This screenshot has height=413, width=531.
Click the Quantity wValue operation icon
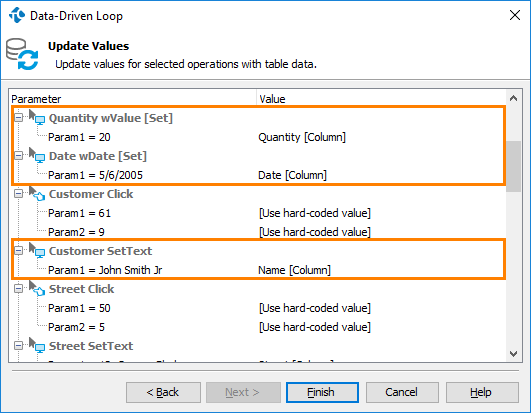pyautogui.click(x=37, y=117)
